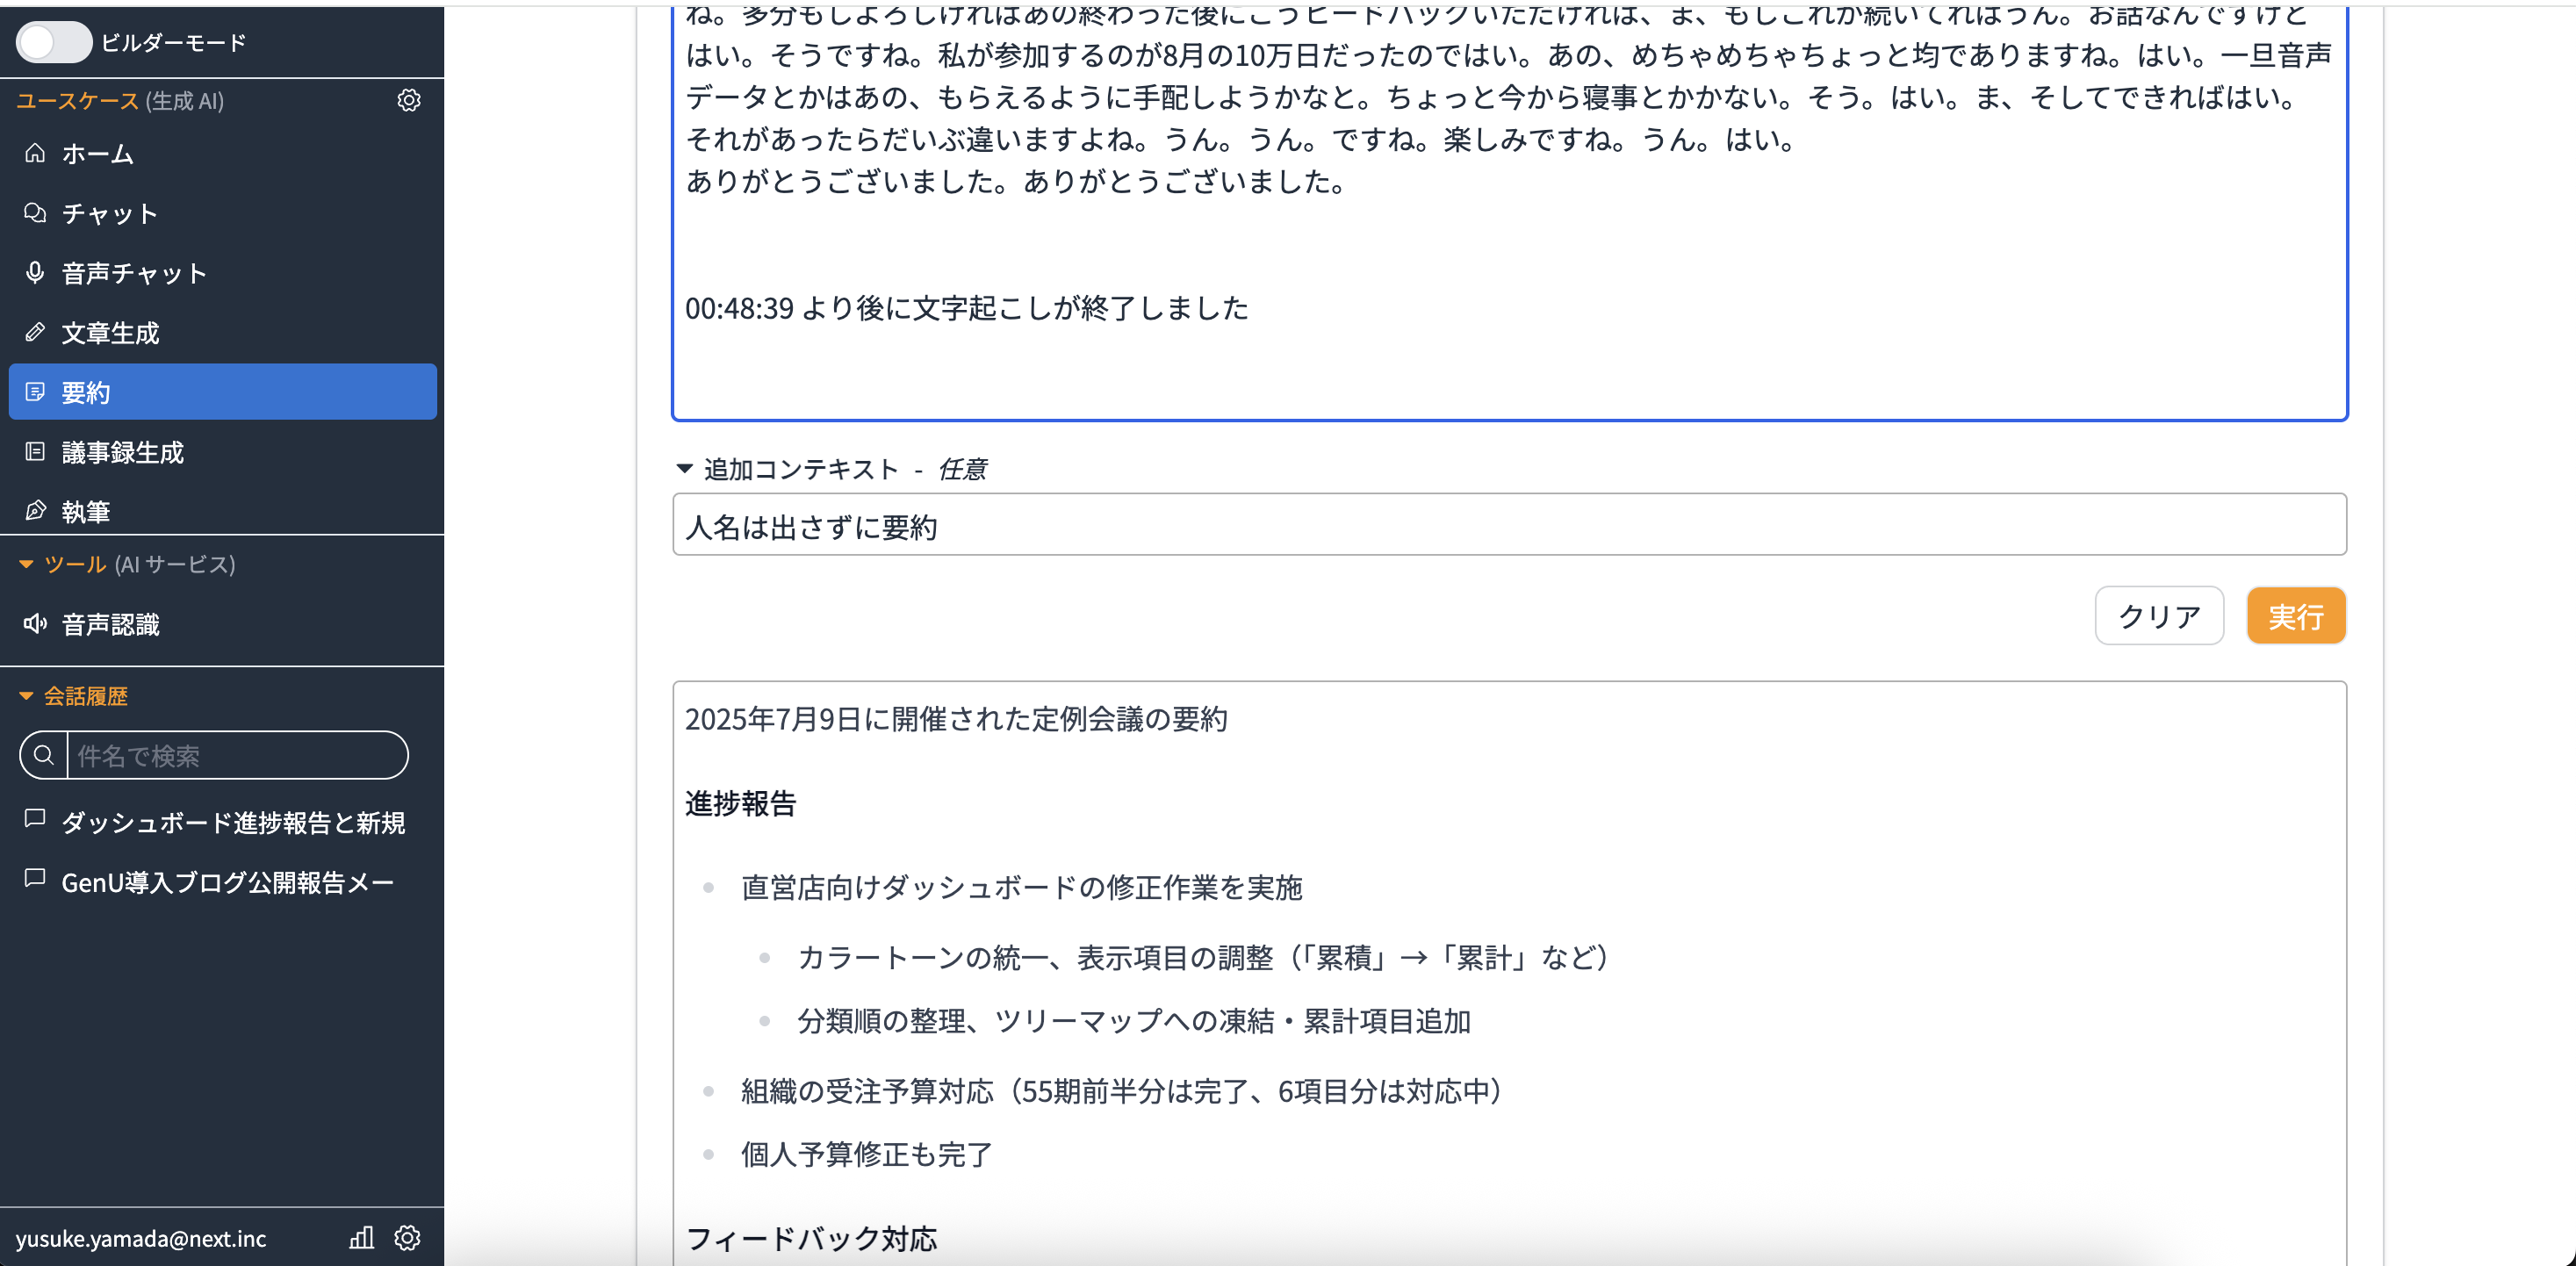
Task: Select the 議事録生成 menu item
Action: [122, 452]
